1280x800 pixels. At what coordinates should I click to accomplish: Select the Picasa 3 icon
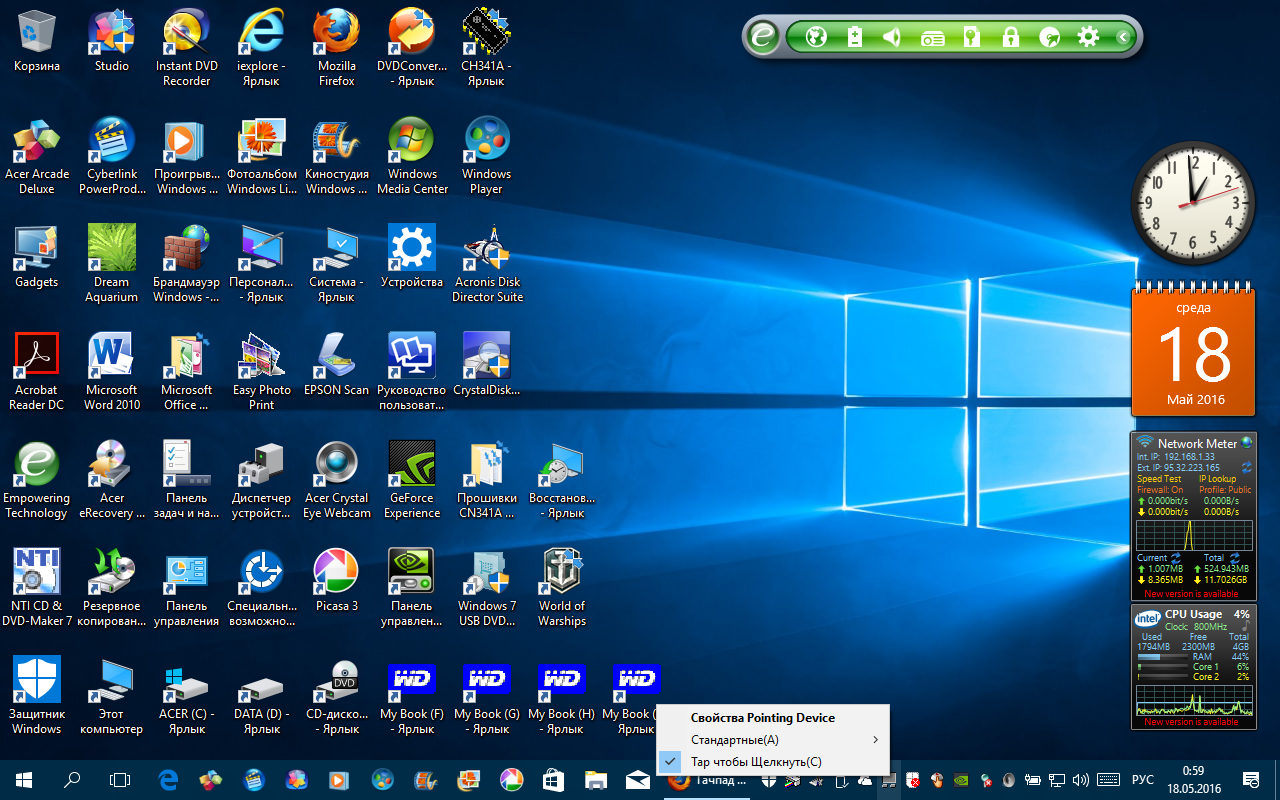pos(337,581)
